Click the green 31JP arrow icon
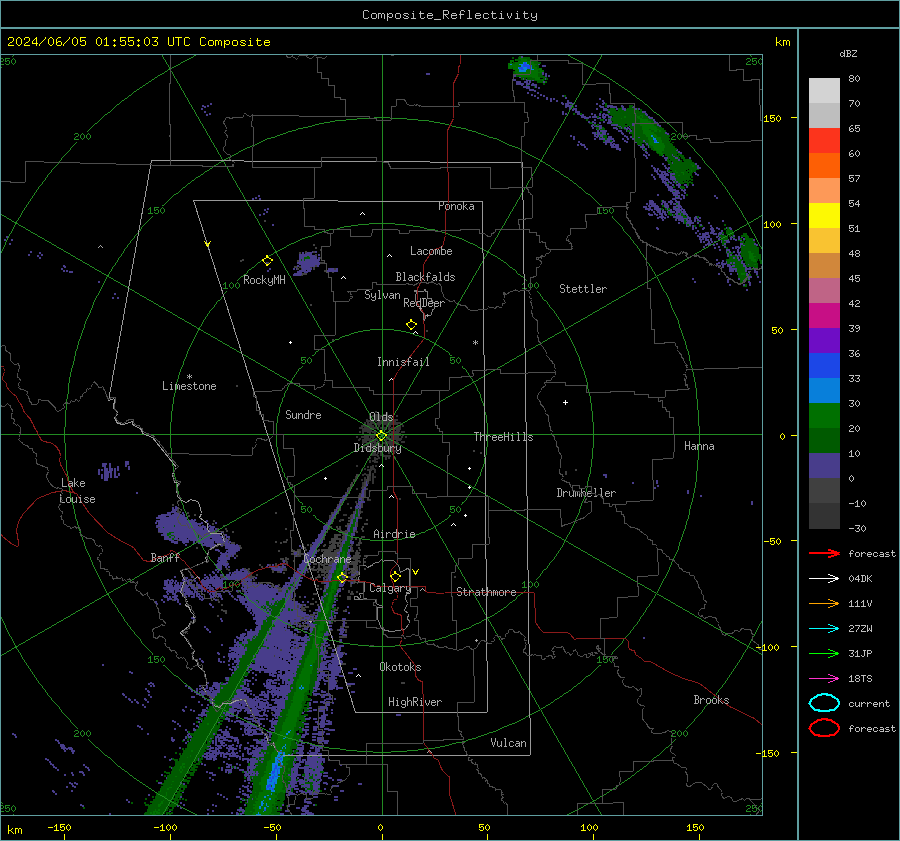The width and height of the screenshot is (900, 841). 824,653
